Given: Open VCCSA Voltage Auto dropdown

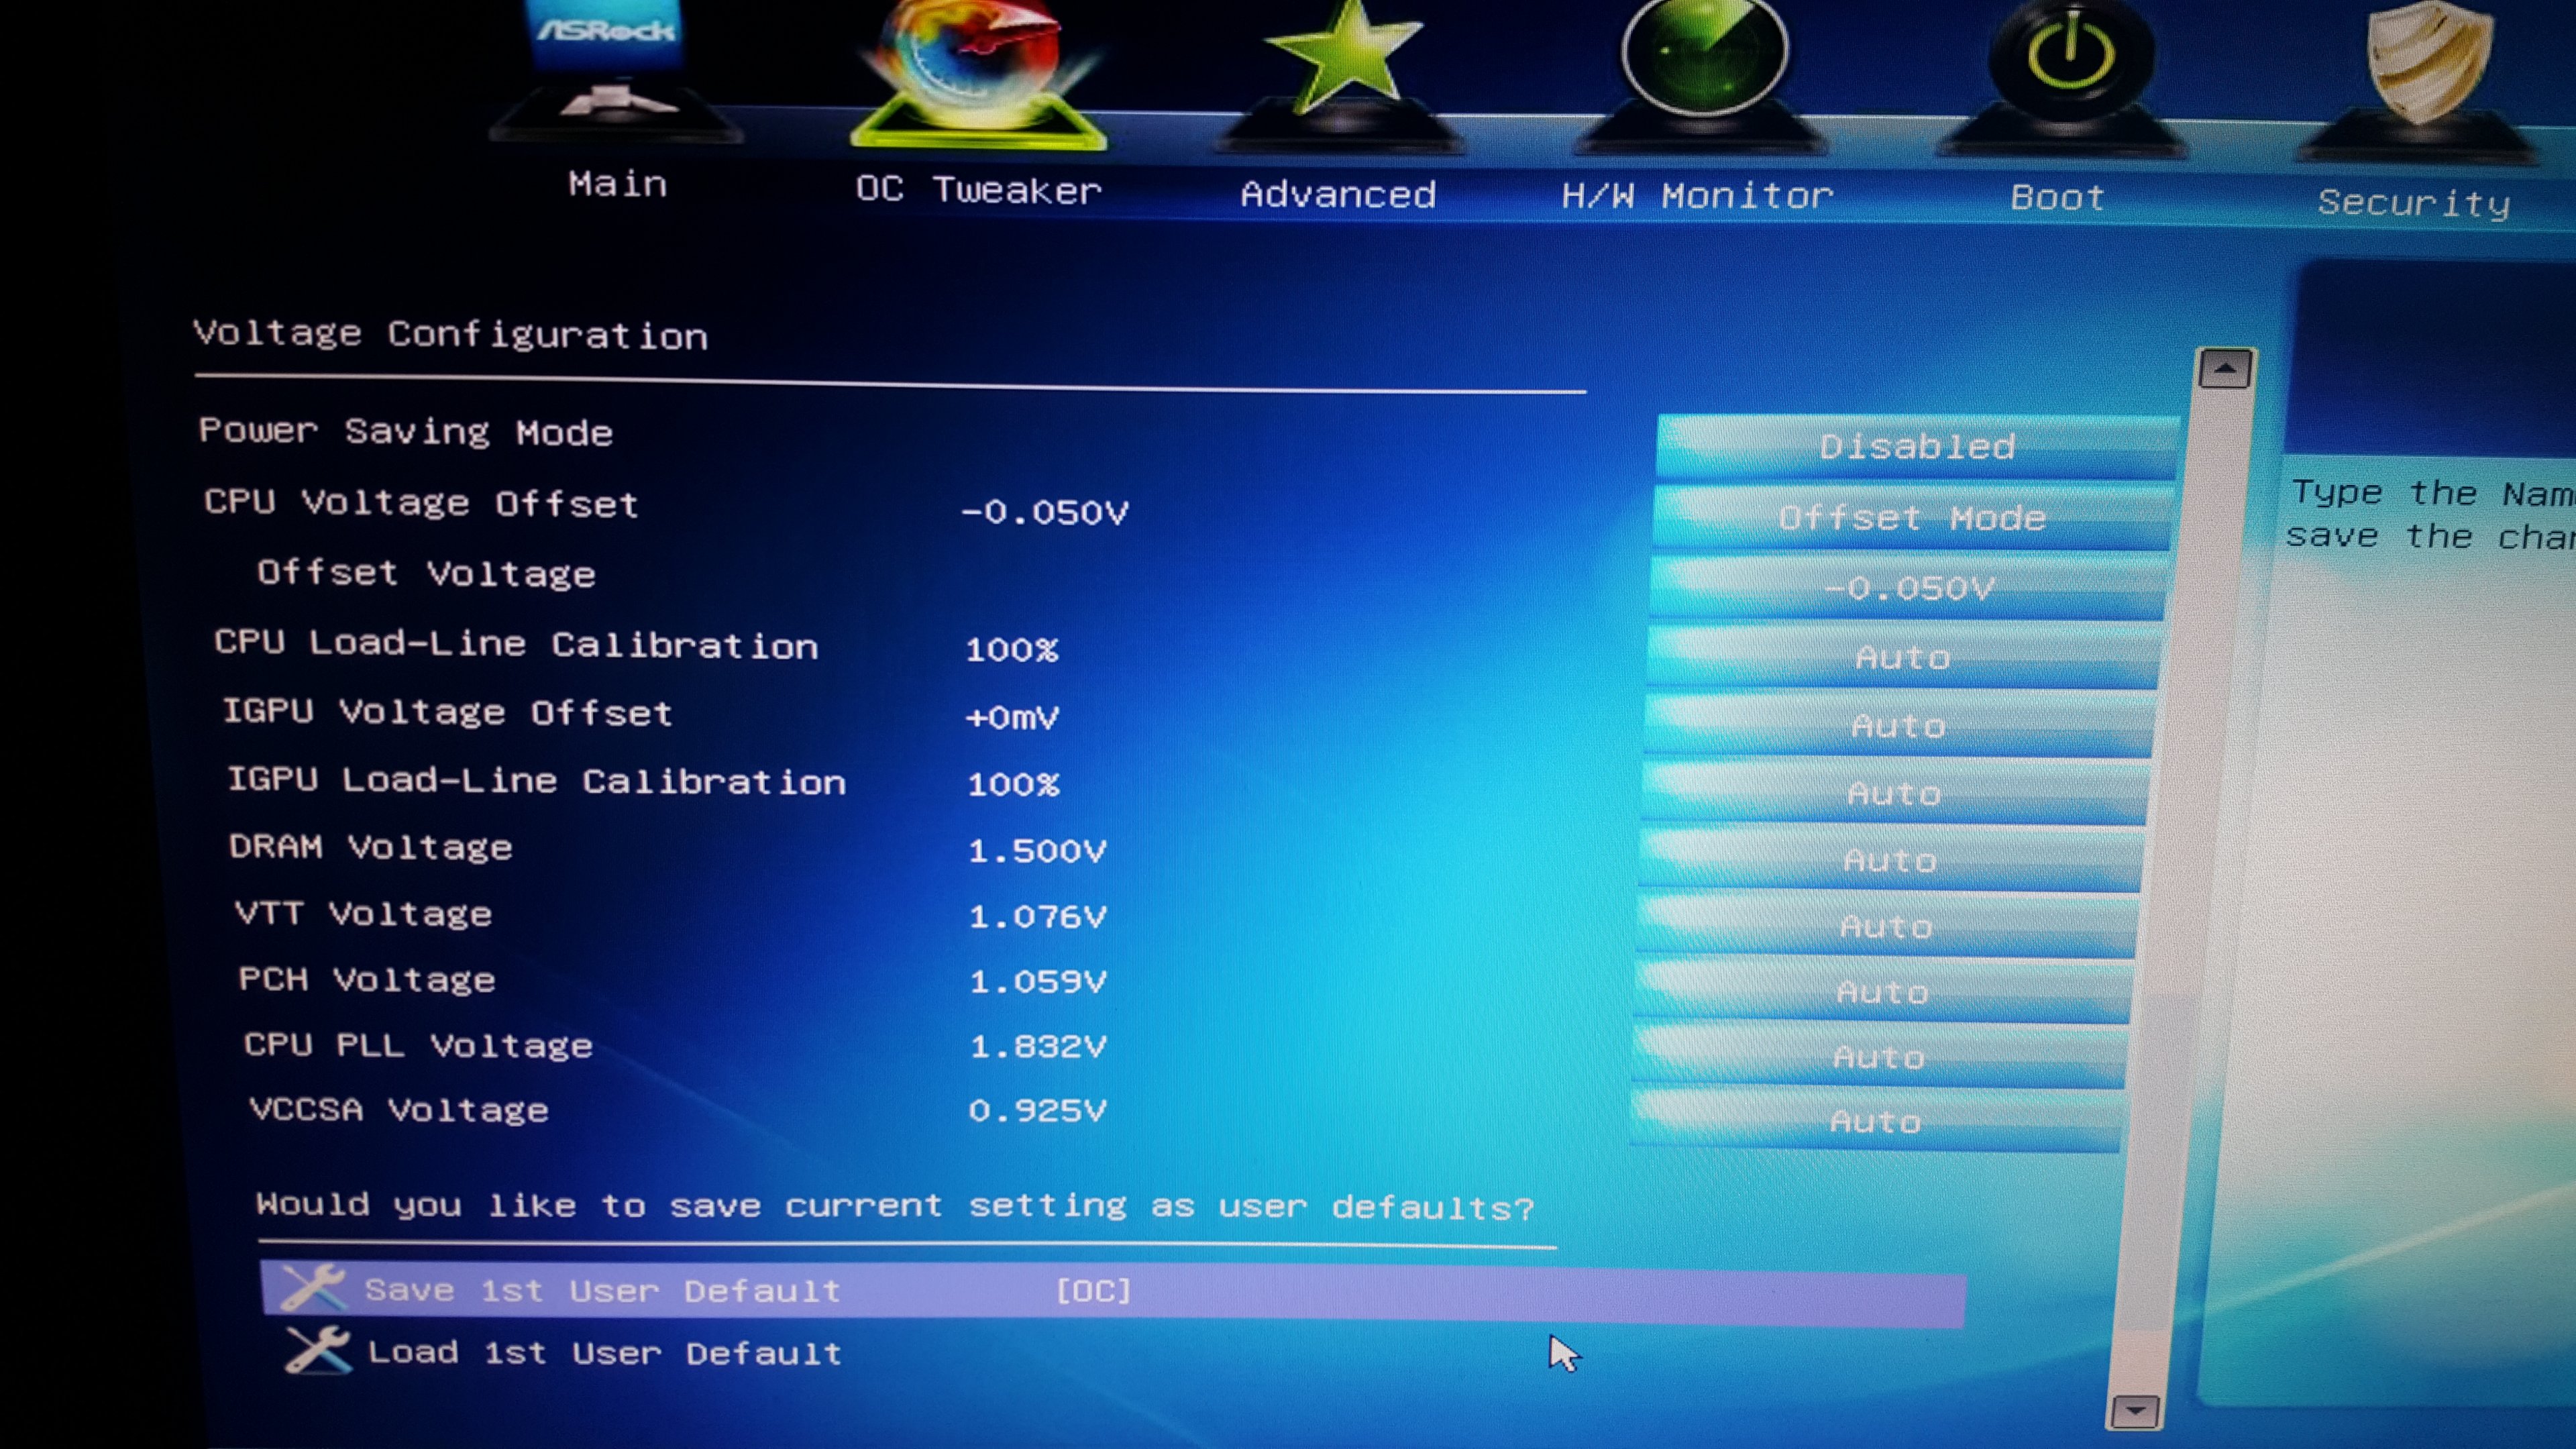Looking at the screenshot, I should [x=1875, y=1121].
